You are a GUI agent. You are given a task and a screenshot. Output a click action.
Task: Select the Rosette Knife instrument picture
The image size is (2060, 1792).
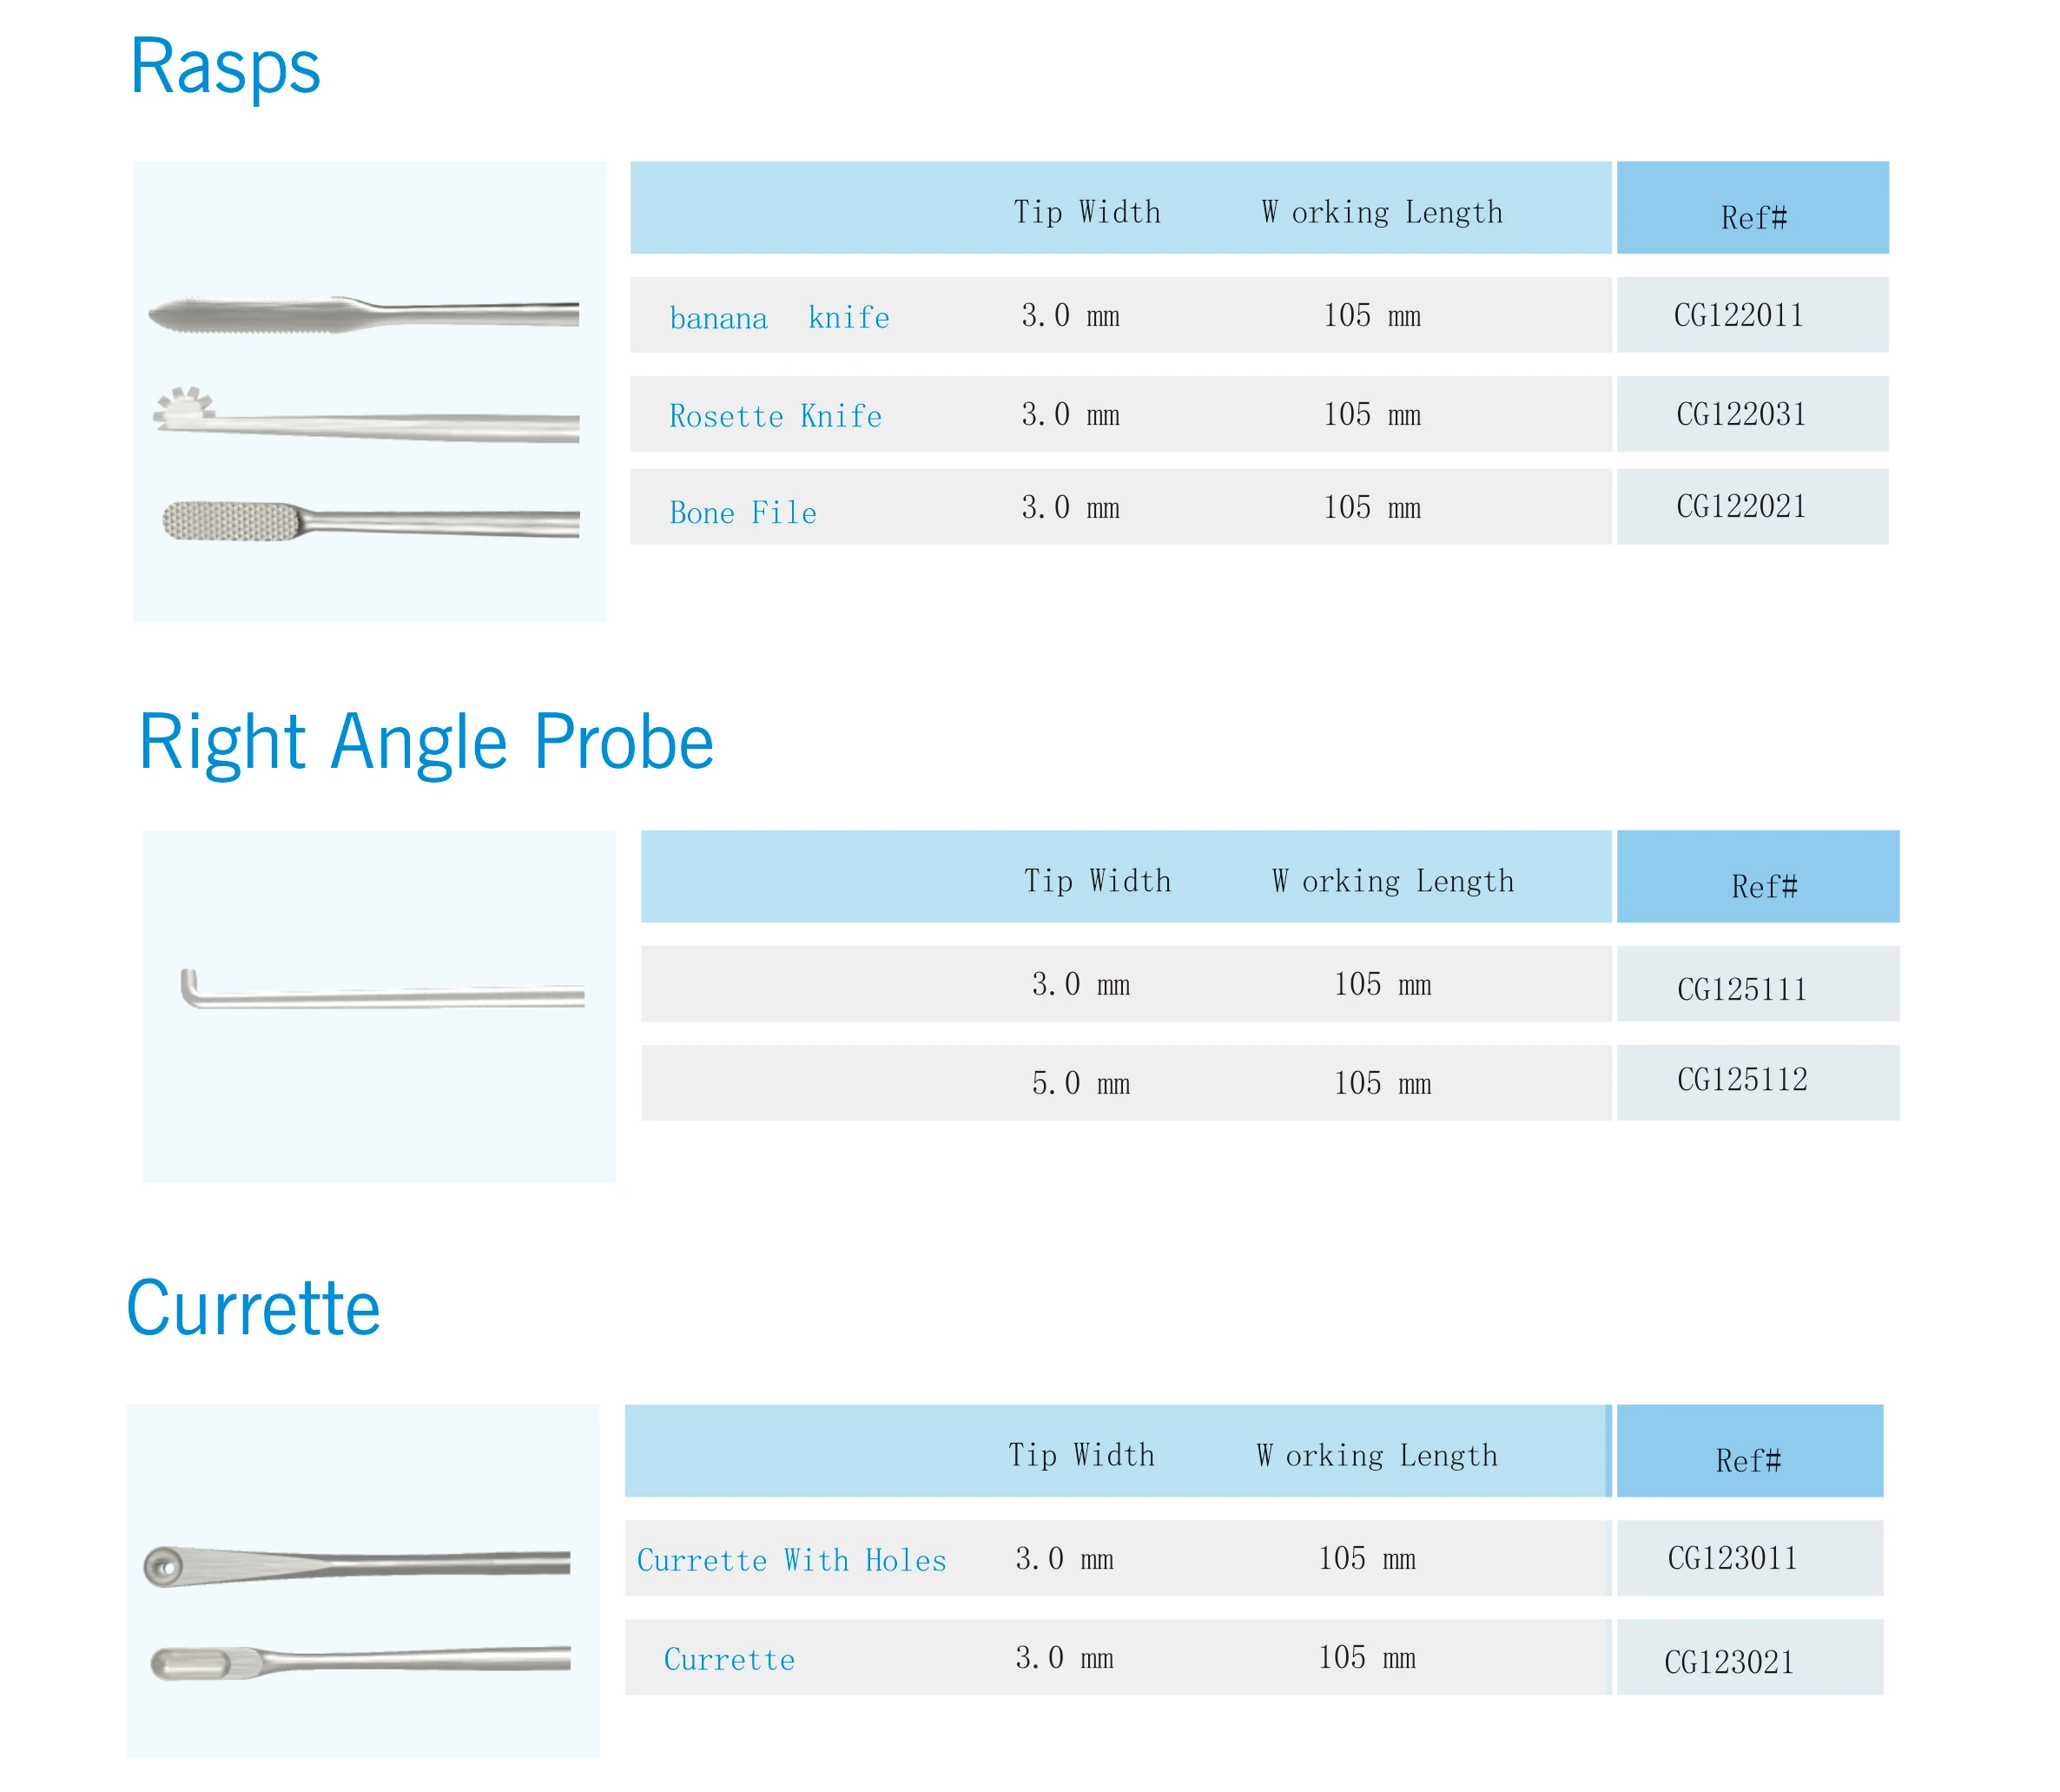pos(366,415)
